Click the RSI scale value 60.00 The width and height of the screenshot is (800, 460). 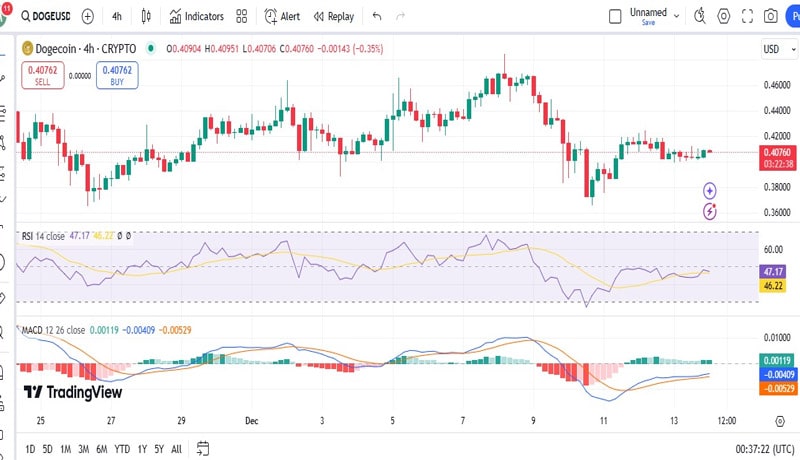[x=773, y=249]
